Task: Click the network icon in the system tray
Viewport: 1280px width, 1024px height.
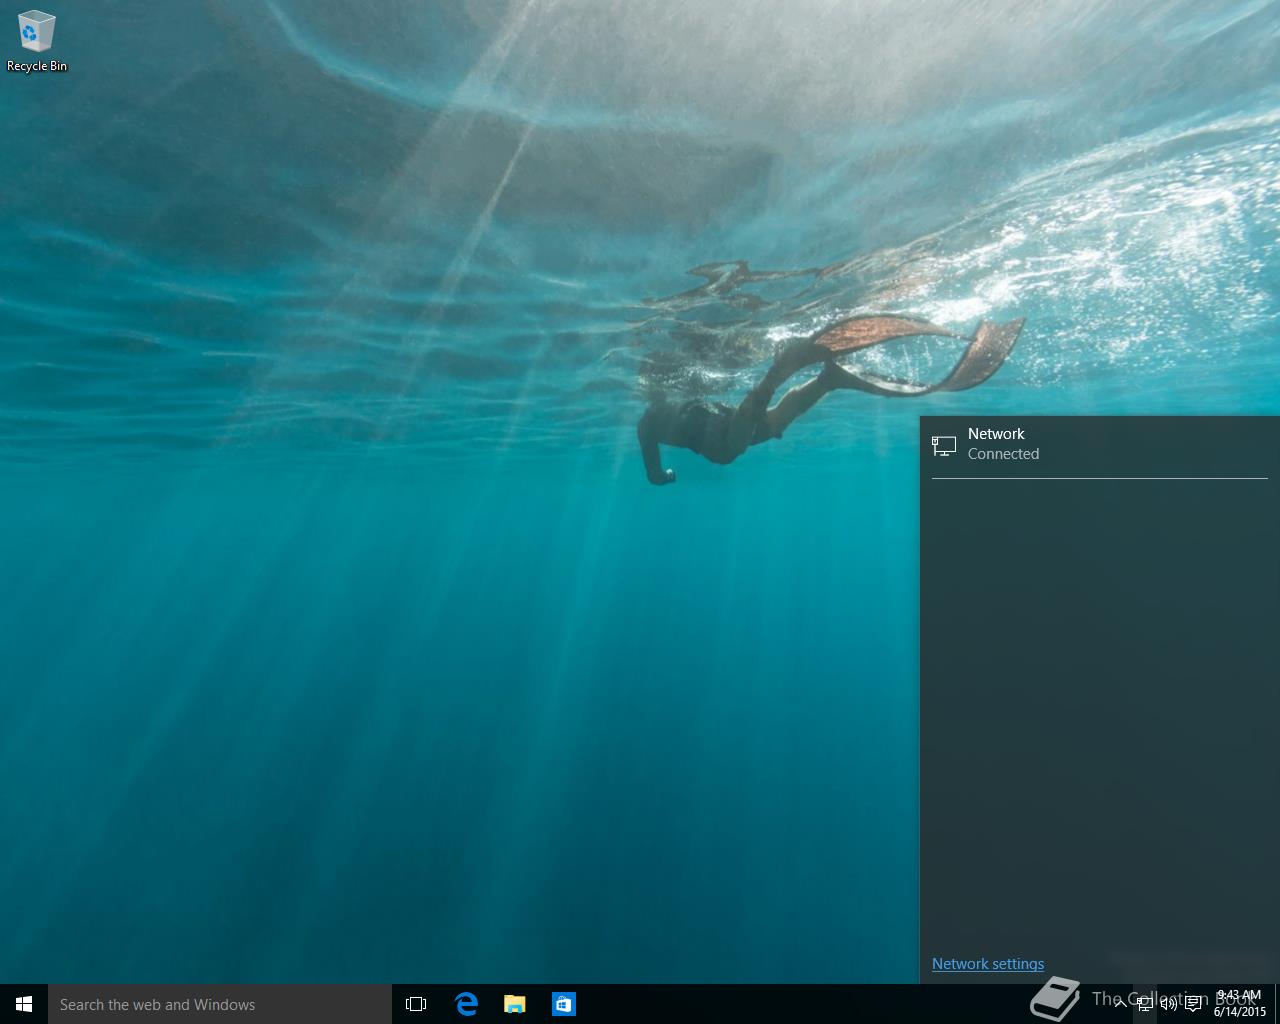Action: pos(1145,1004)
